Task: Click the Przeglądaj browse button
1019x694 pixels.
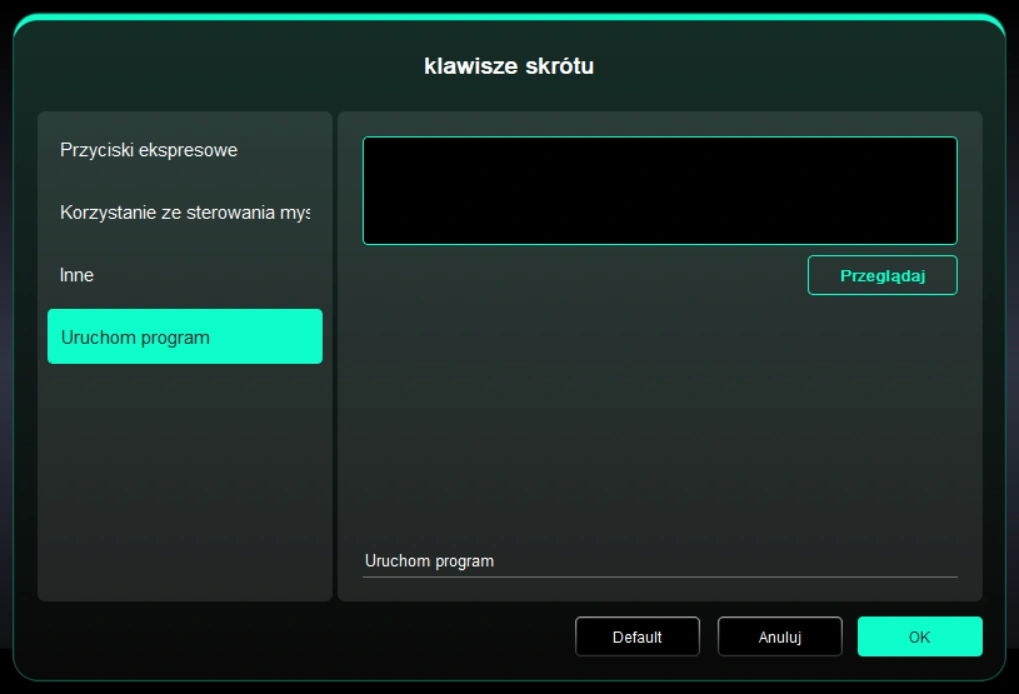Action: [x=882, y=276]
